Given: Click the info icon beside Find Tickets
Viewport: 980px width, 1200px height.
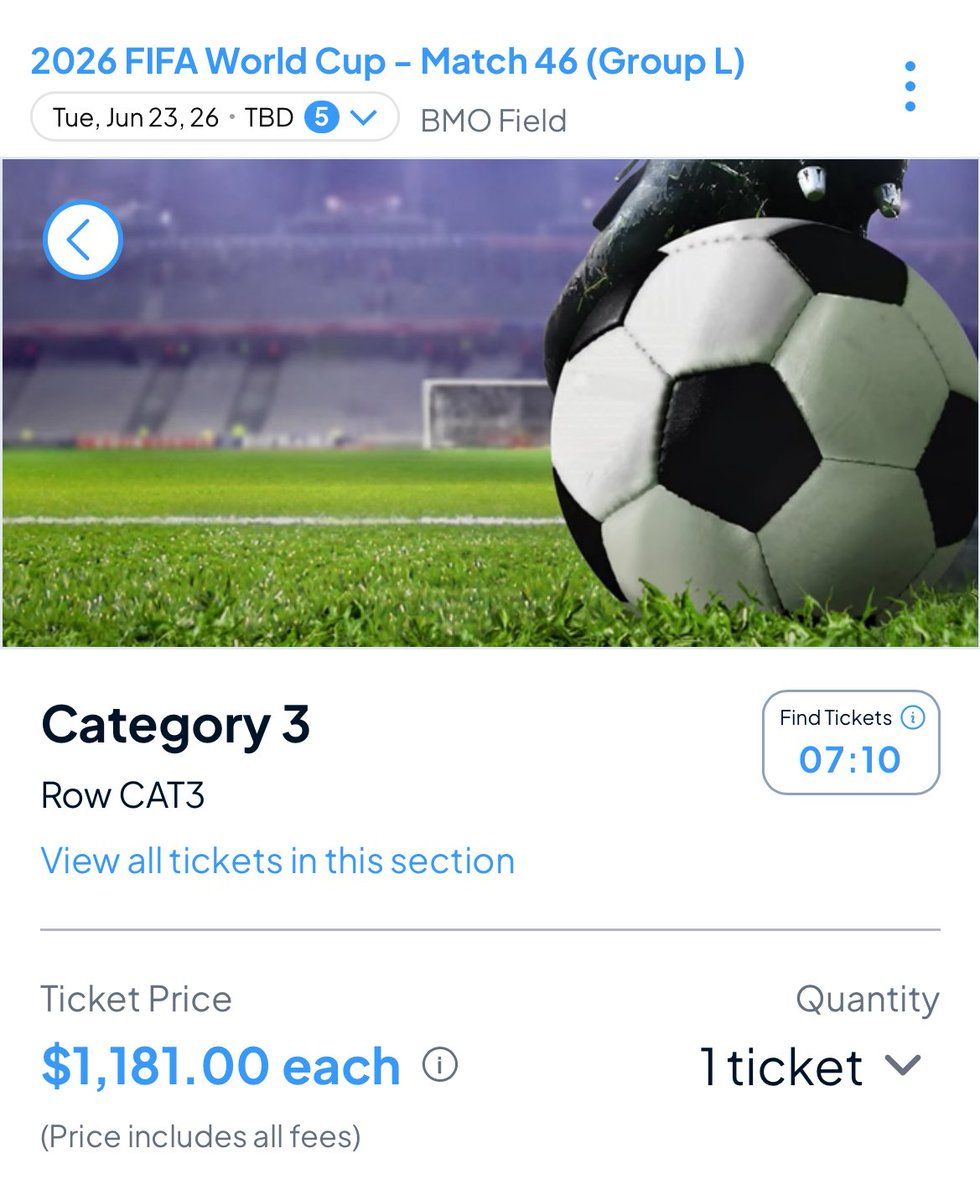Looking at the screenshot, I should (x=912, y=718).
